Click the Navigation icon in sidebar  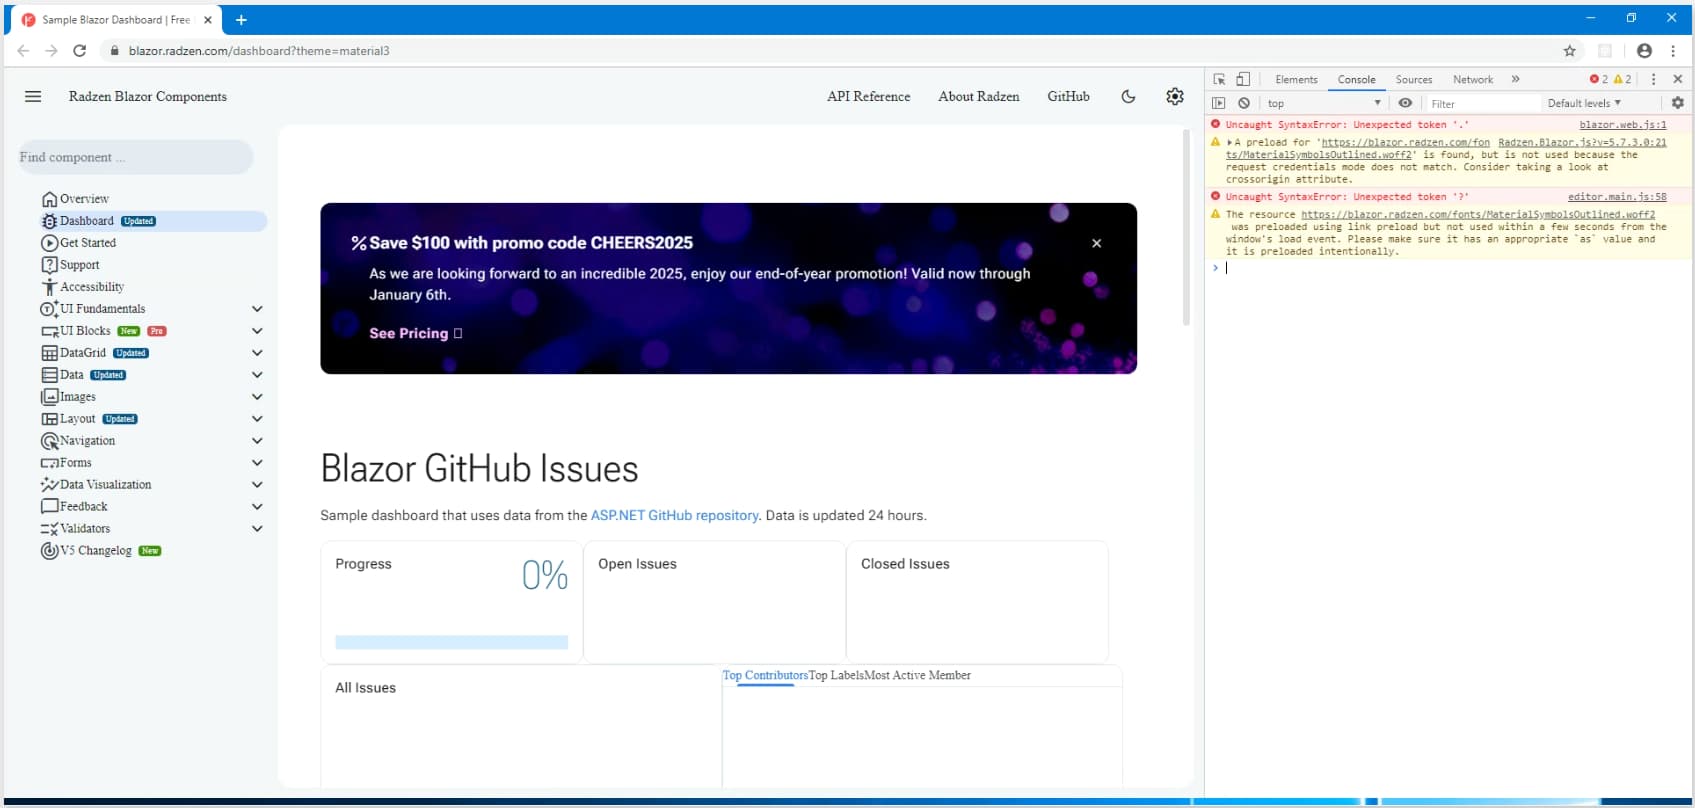click(49, 441)
